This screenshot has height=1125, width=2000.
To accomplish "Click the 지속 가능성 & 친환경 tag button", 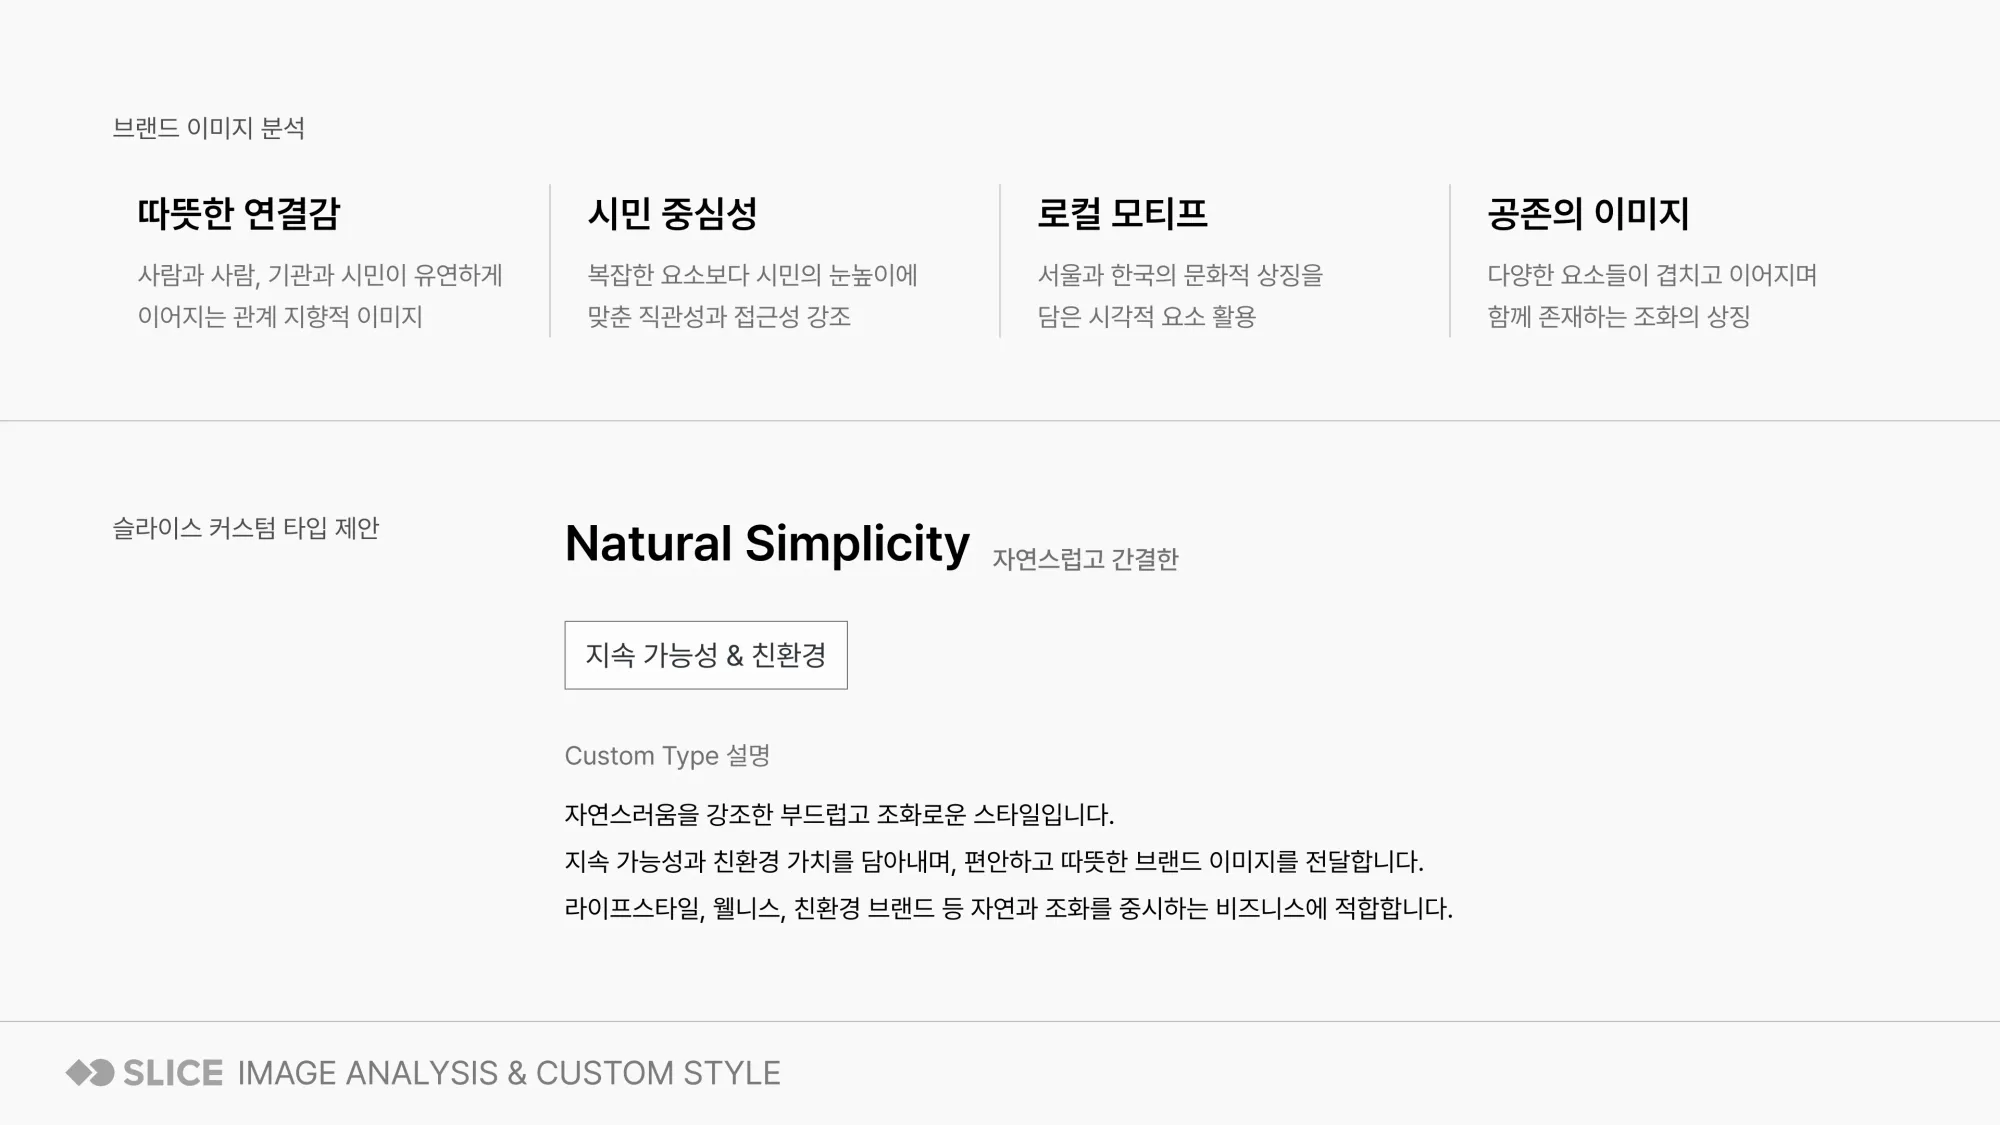I will point(706,655).
